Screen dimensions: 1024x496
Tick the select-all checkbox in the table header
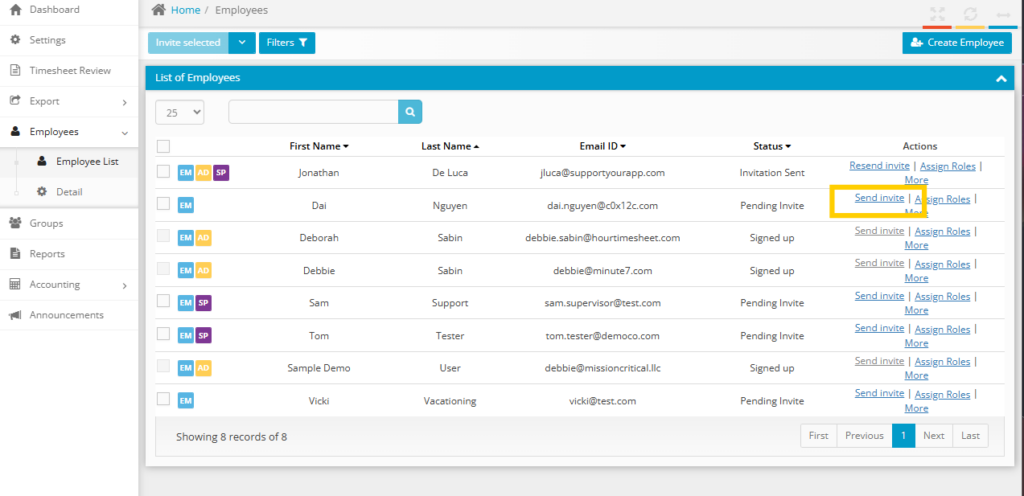click(x=163, y=146)
